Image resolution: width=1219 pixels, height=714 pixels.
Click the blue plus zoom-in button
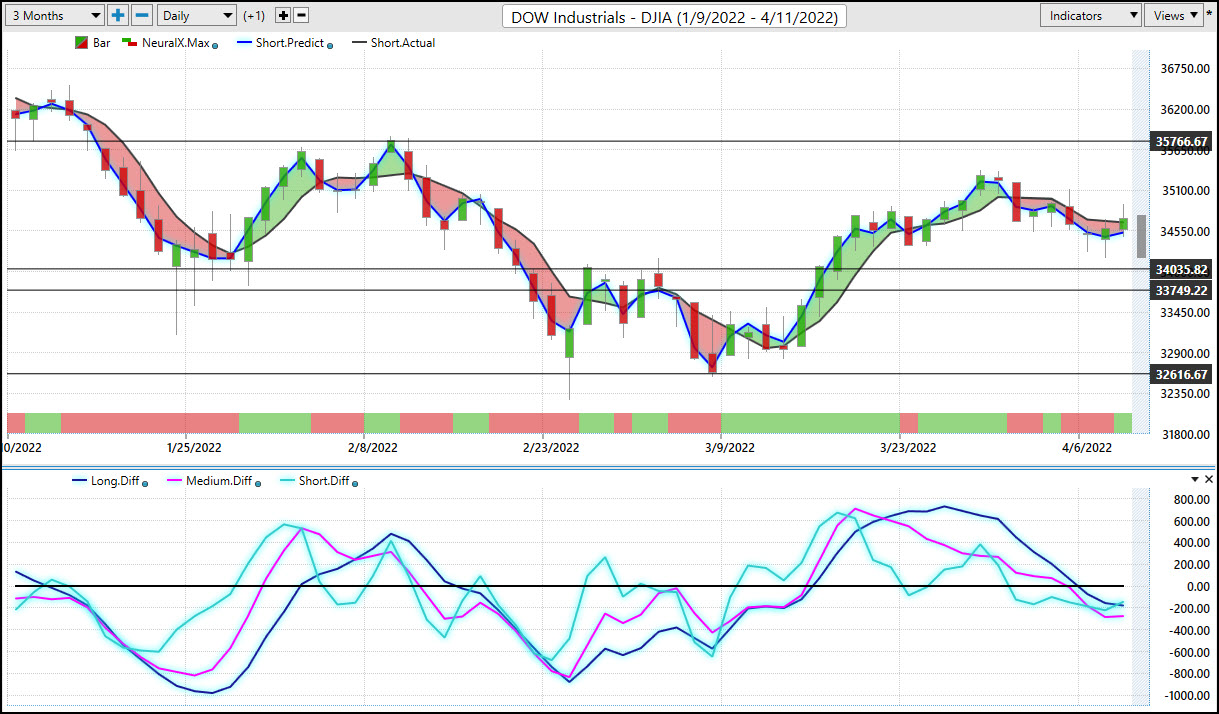point(119,15)
